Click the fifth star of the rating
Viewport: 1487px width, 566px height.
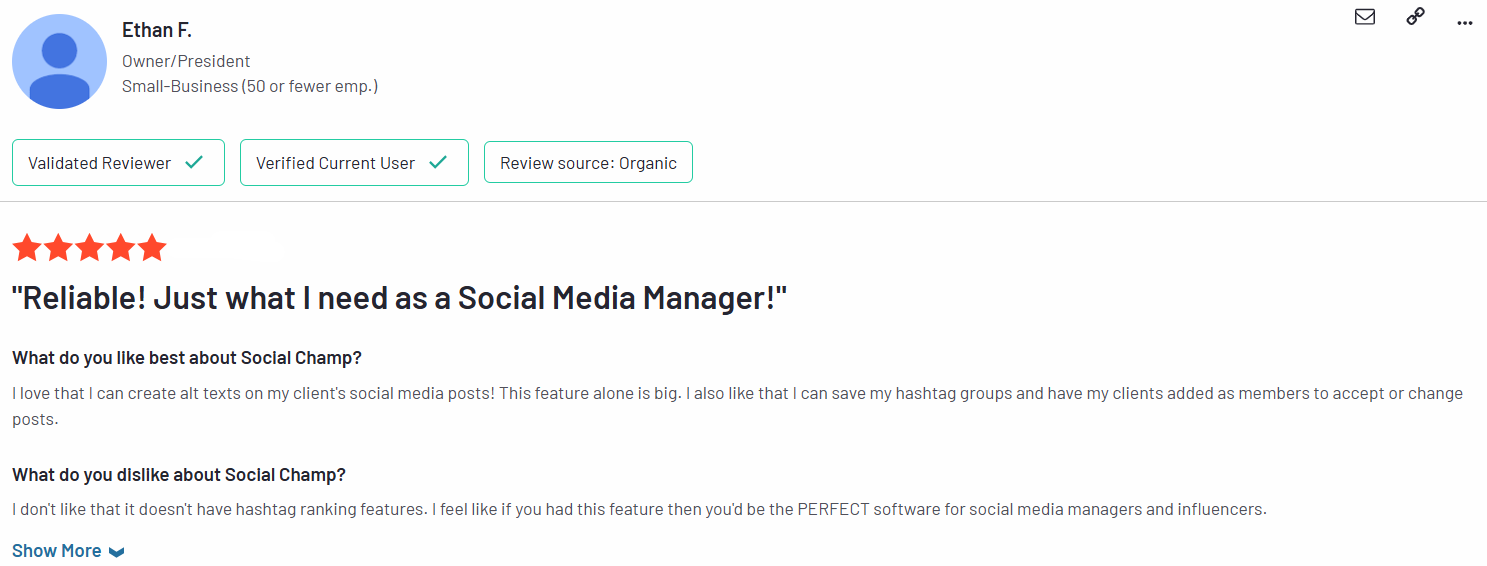coord(151,247)
